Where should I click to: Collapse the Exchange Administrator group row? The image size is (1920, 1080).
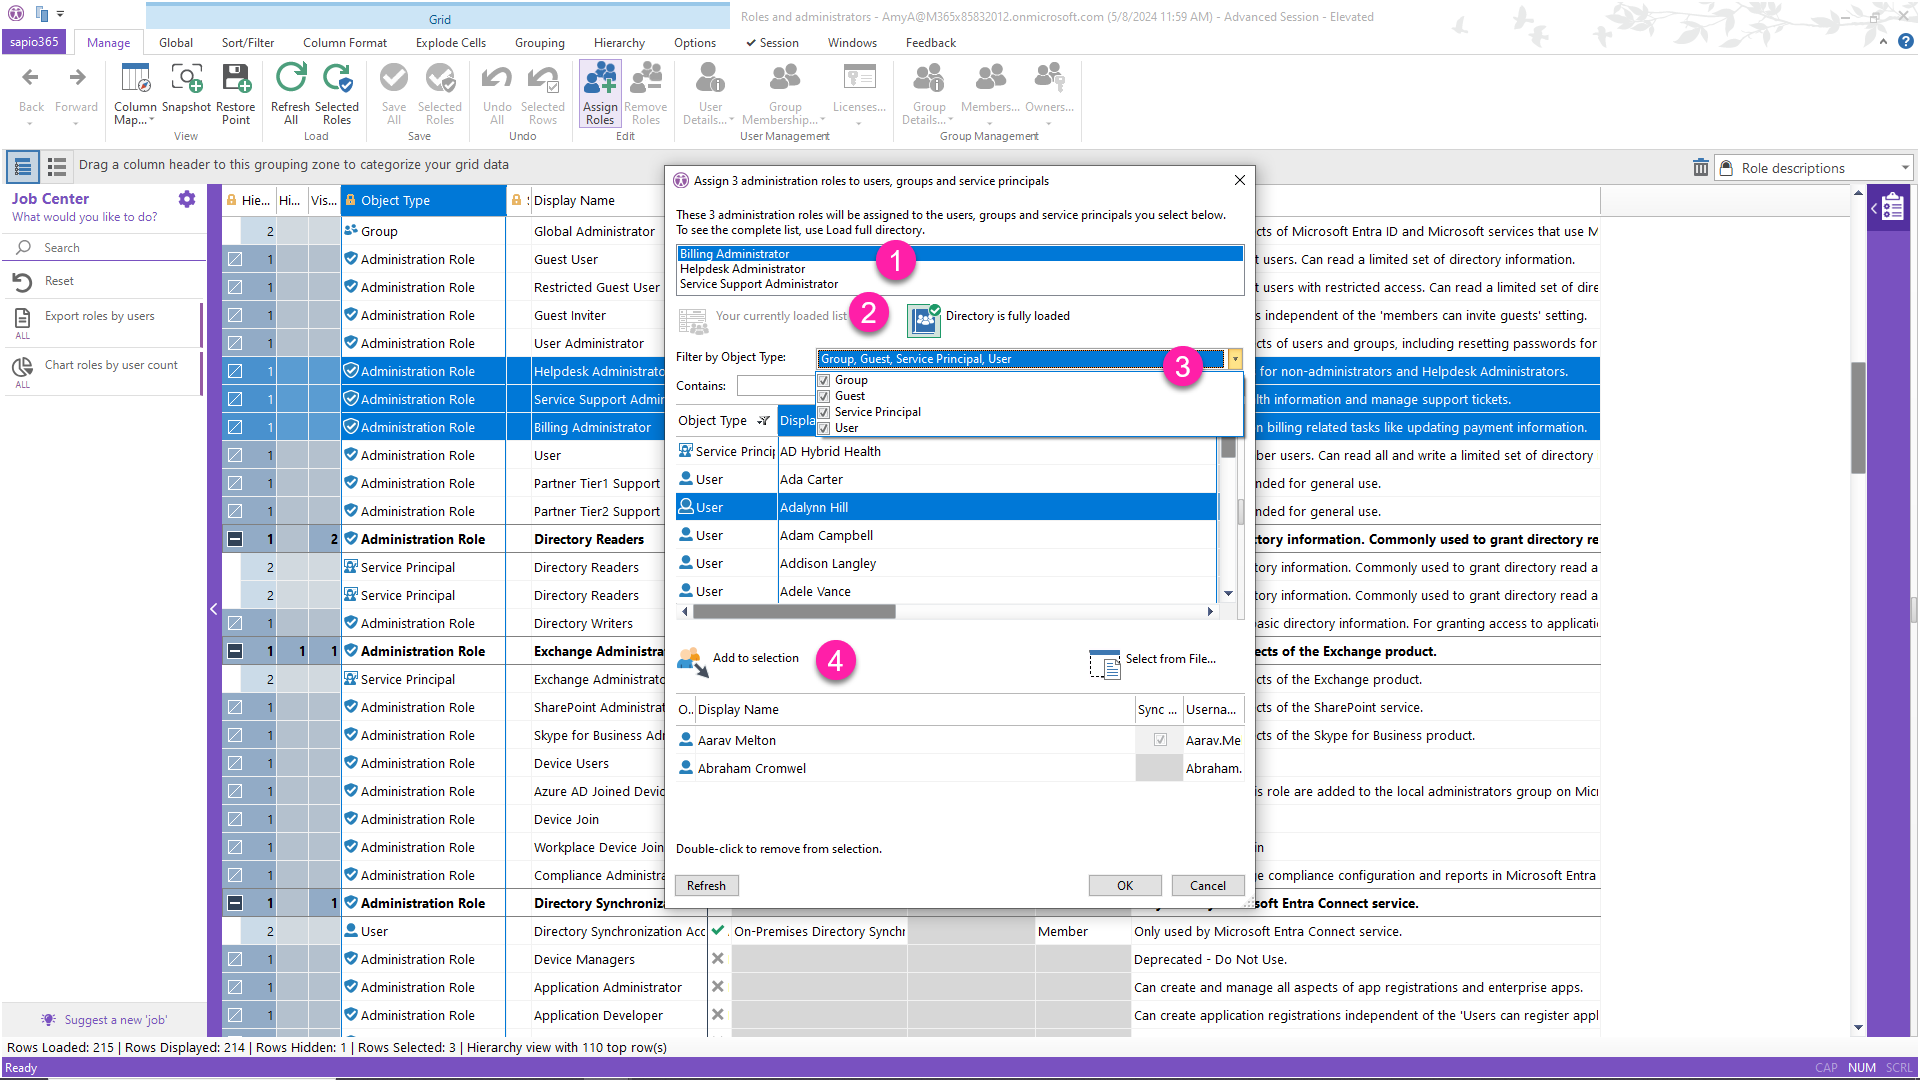[235, 651]
